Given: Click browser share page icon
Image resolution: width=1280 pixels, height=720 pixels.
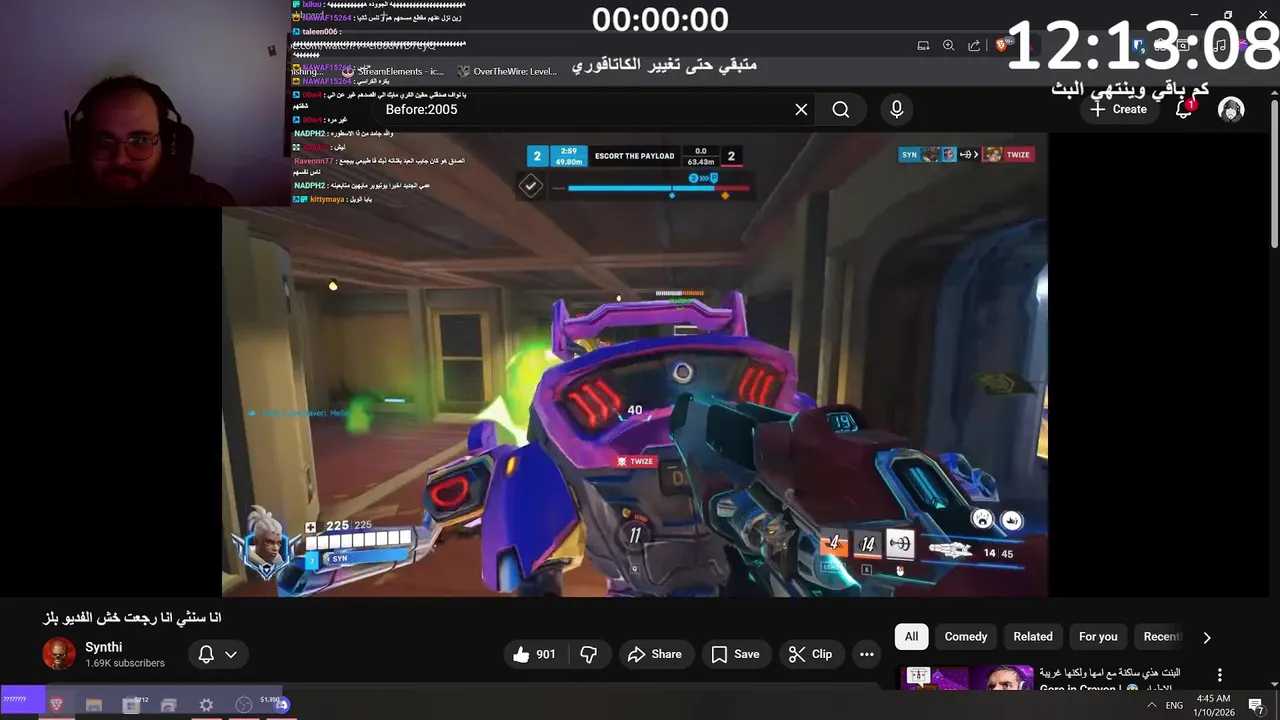Looking at the screenshot, I should (x=974, y=45).
